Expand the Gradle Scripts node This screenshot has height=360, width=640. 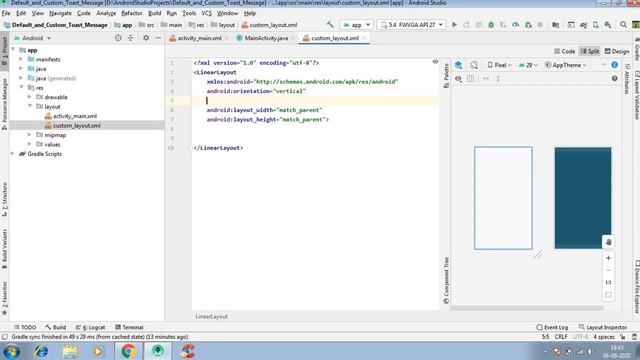(x=13, y=153)
